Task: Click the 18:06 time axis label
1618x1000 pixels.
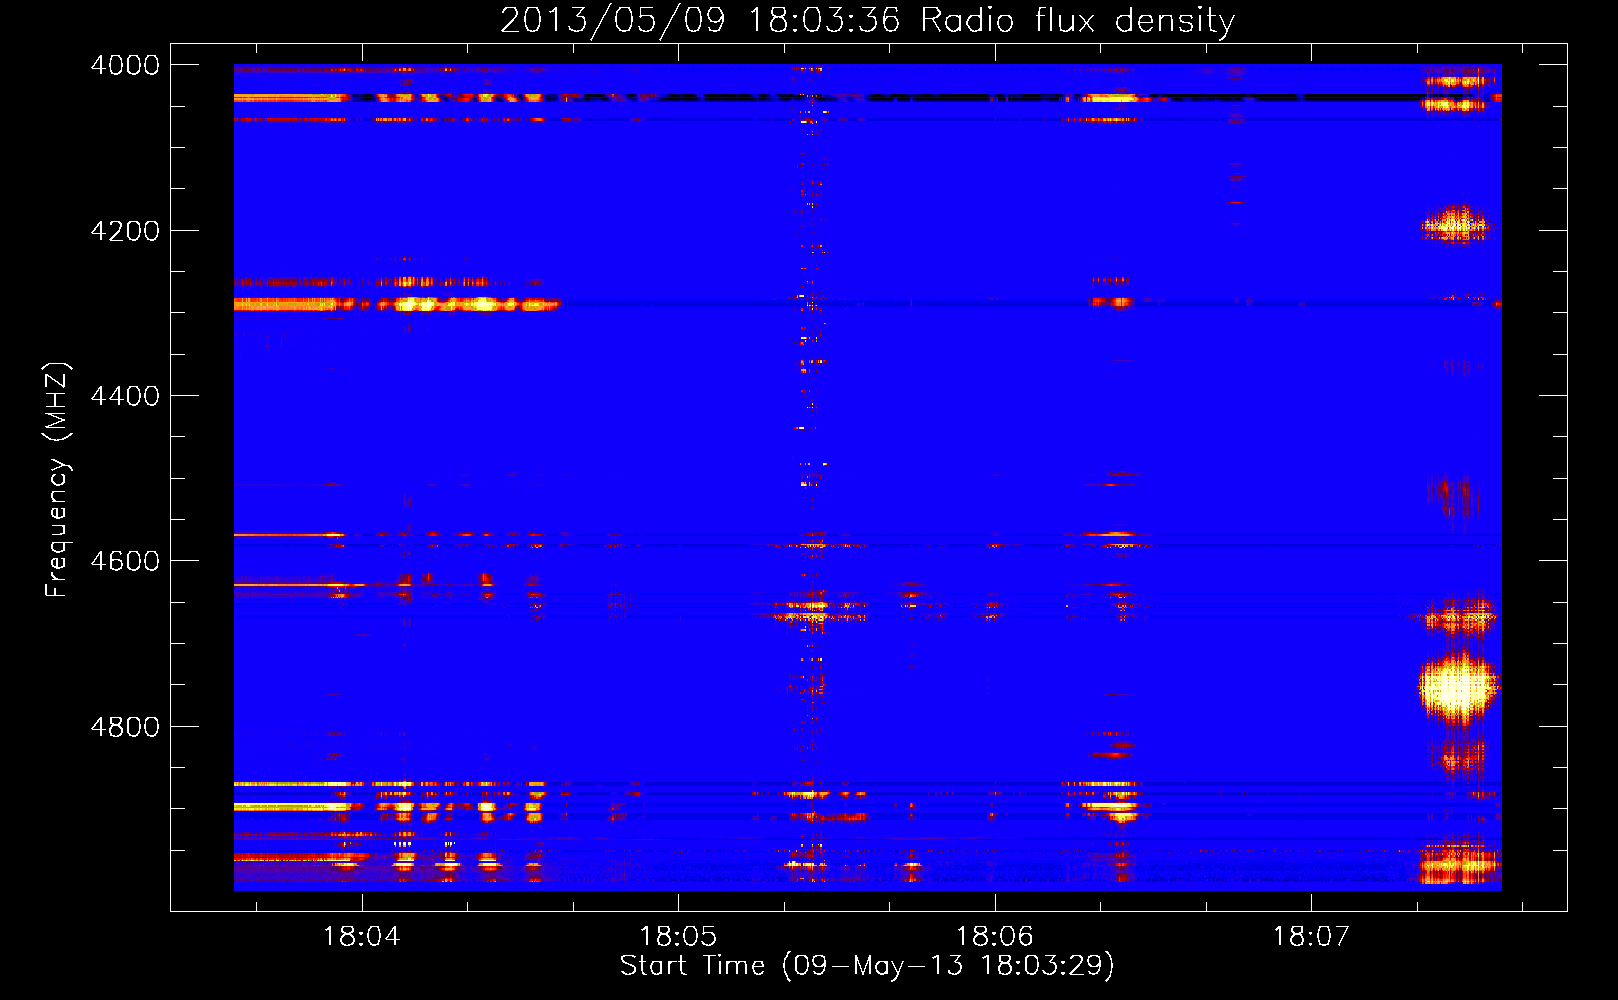Action: click(994, 936)
